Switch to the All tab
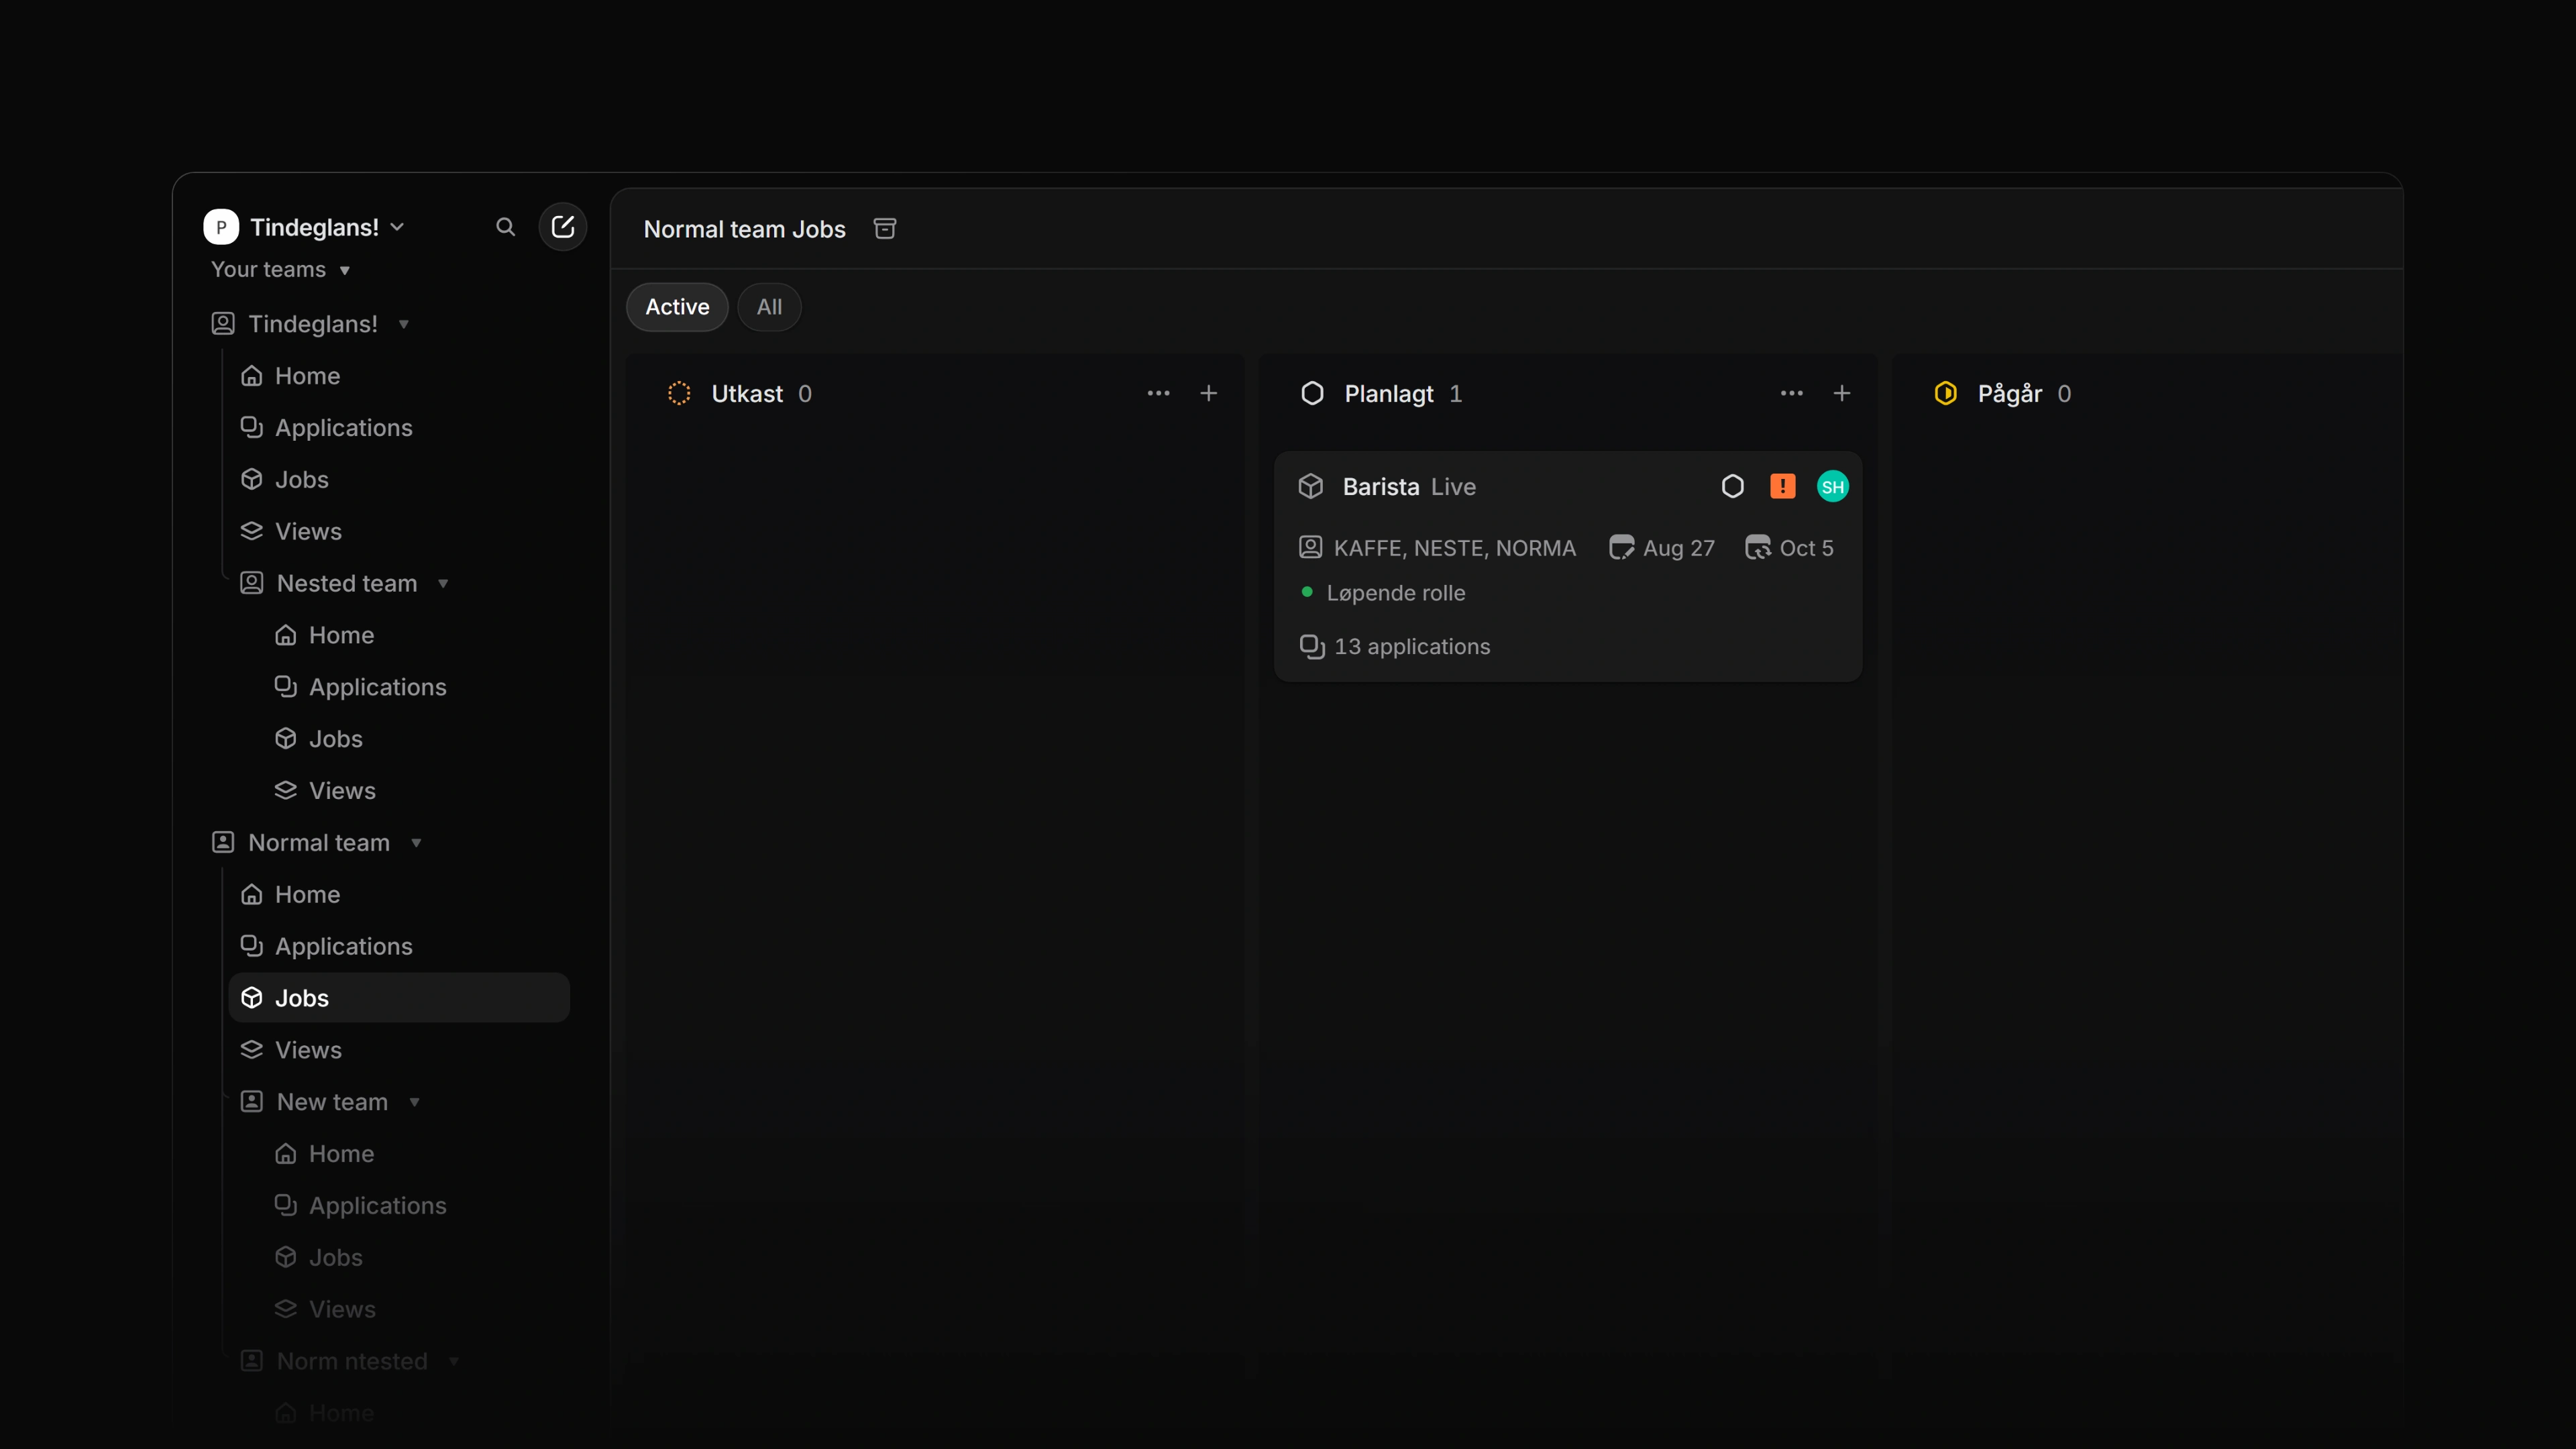 click(x=769, y=307)
